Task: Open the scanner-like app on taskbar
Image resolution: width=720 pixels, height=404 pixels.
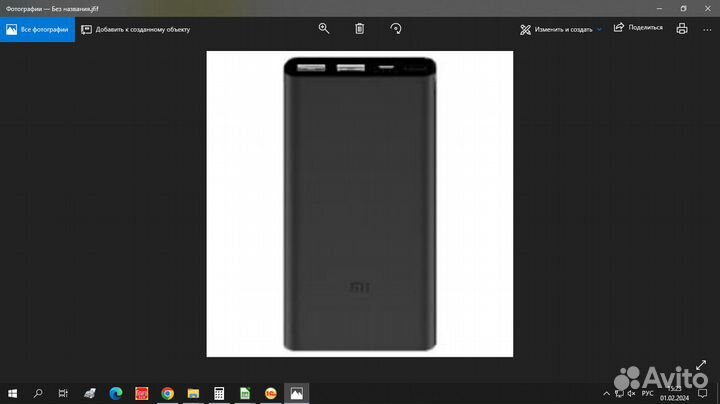Action: [x=90, y=393]
